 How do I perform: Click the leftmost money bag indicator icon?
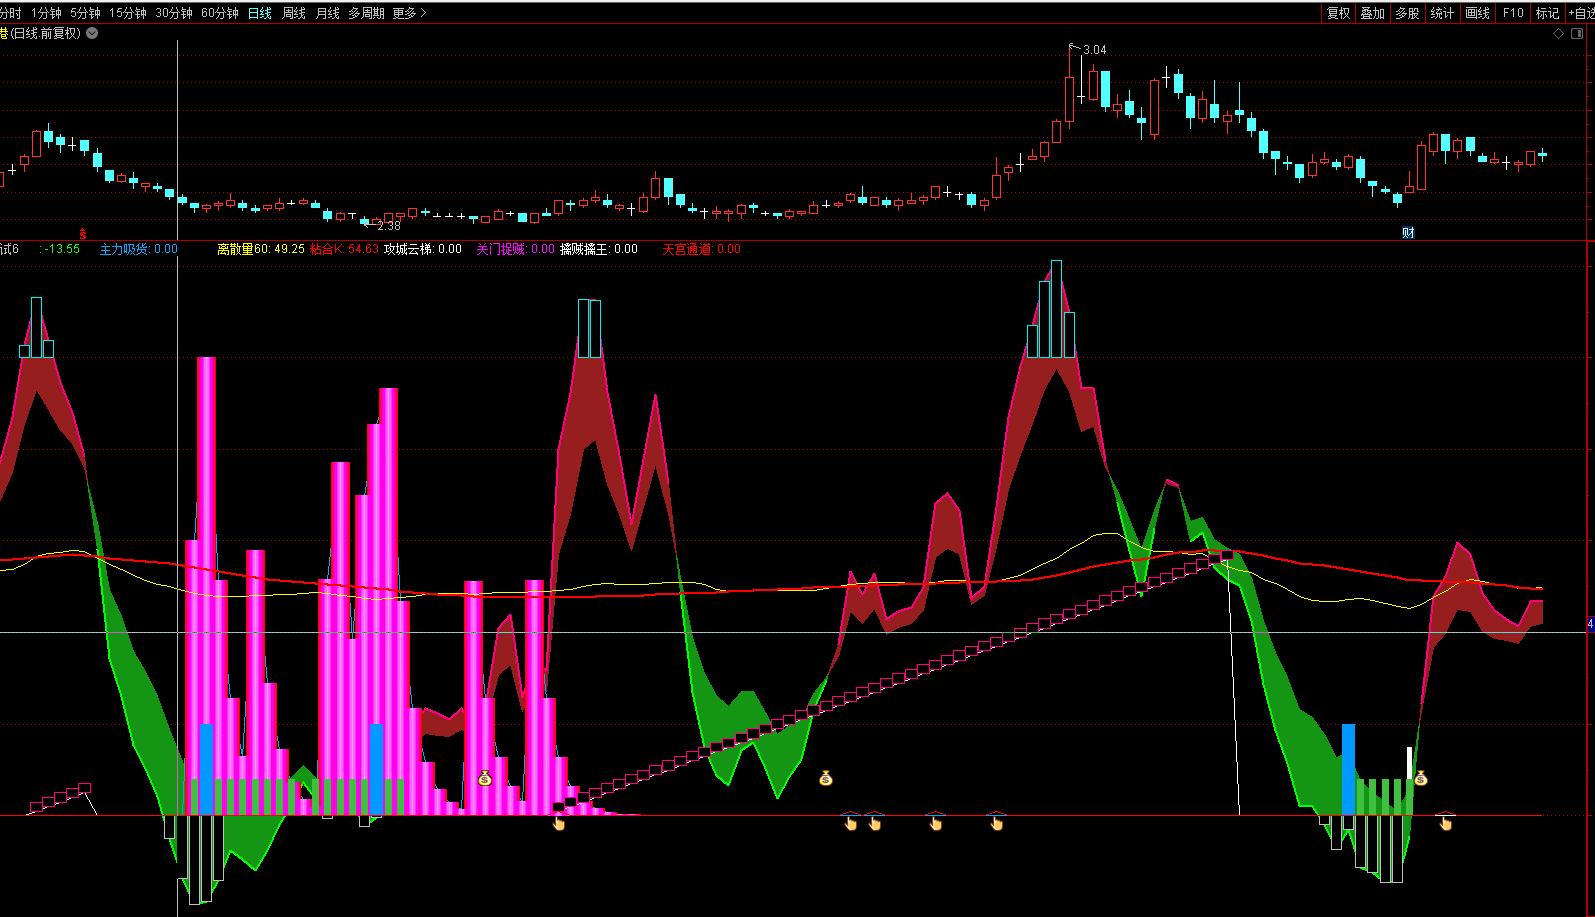(485, 778)
